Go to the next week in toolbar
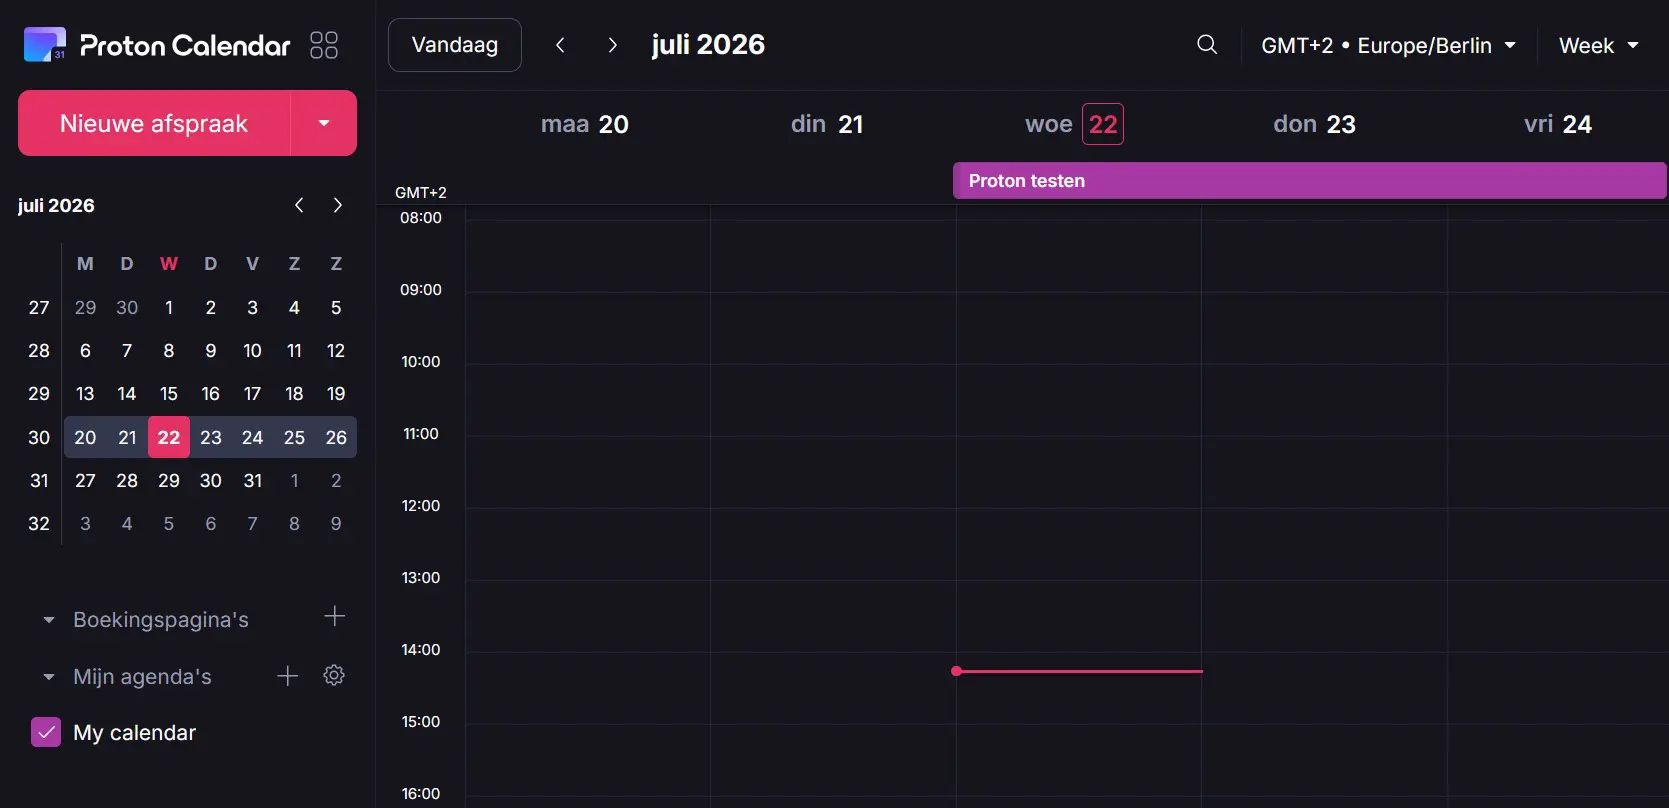 (x=612, y=45)
